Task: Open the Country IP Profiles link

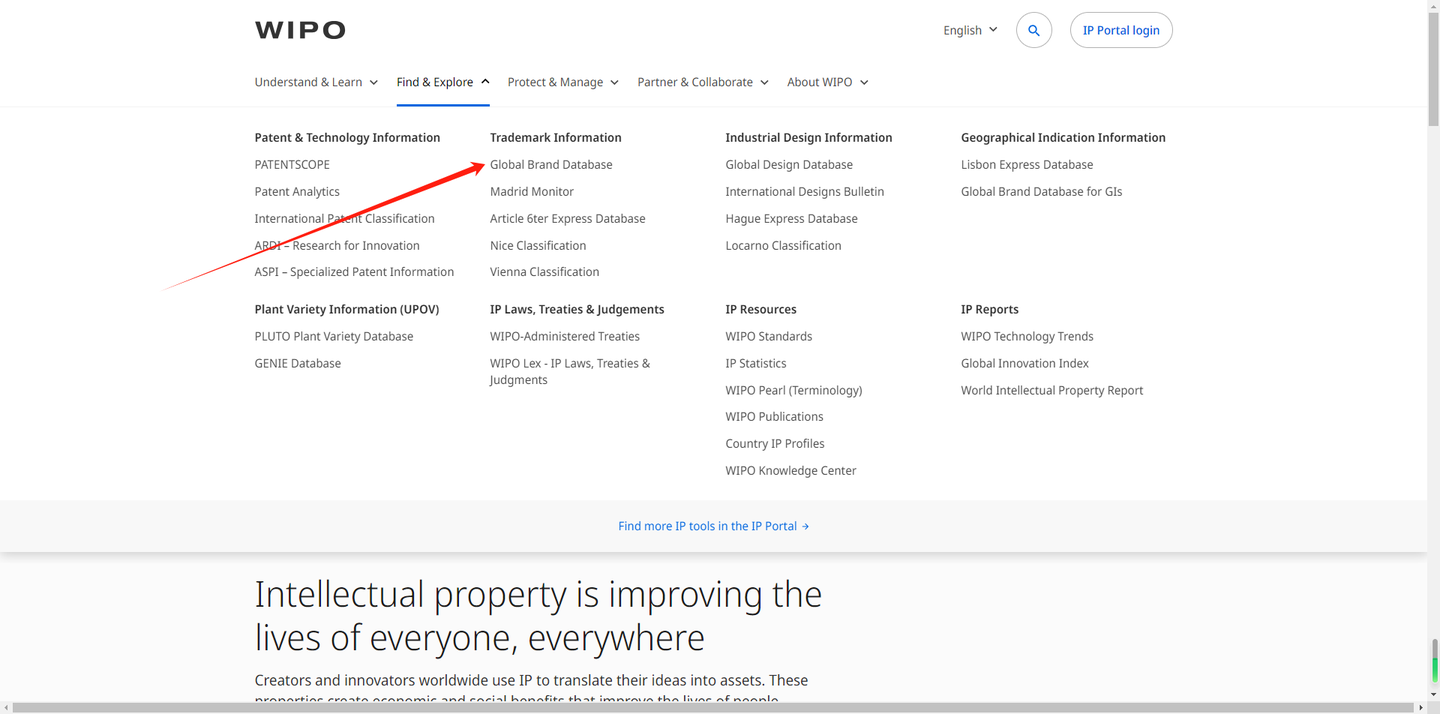Action: 775,444
